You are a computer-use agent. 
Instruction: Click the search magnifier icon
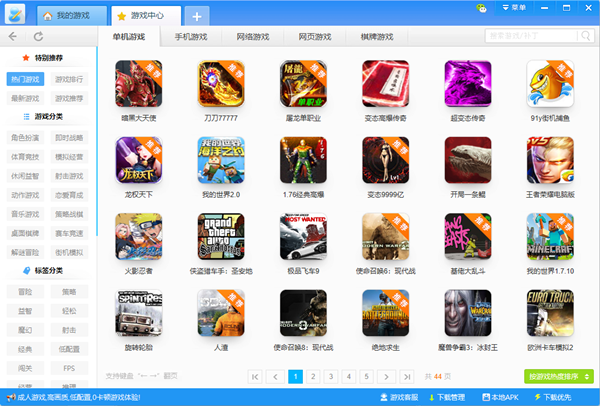pyautogui.click(x=585, y=36)
